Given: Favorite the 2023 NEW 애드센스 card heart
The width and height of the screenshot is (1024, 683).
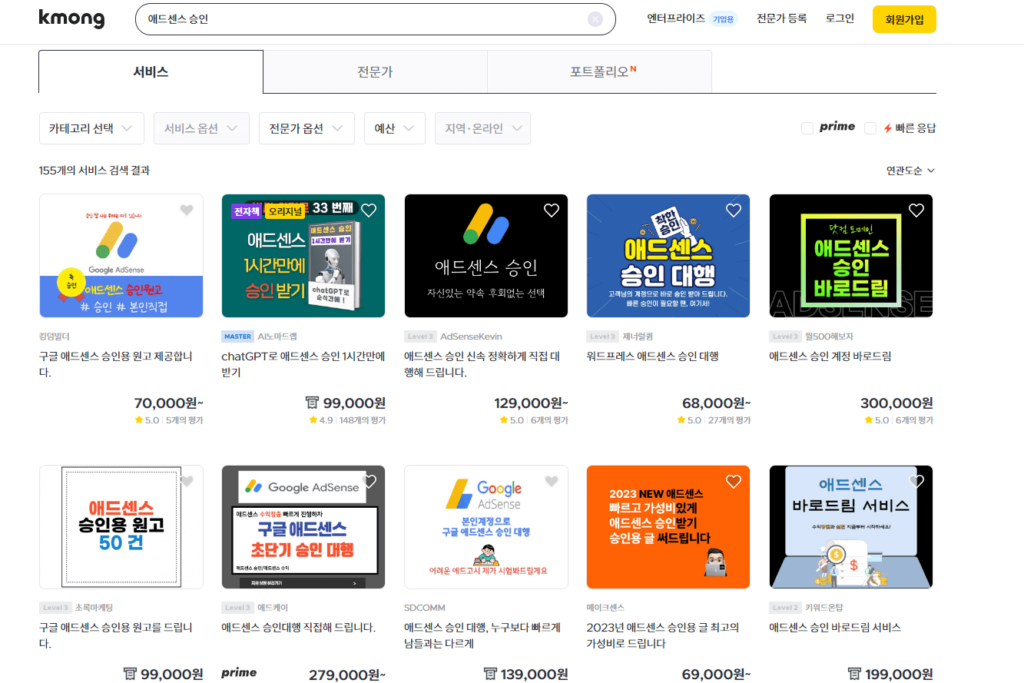Looking at the screenshot, I should [733, 481].
